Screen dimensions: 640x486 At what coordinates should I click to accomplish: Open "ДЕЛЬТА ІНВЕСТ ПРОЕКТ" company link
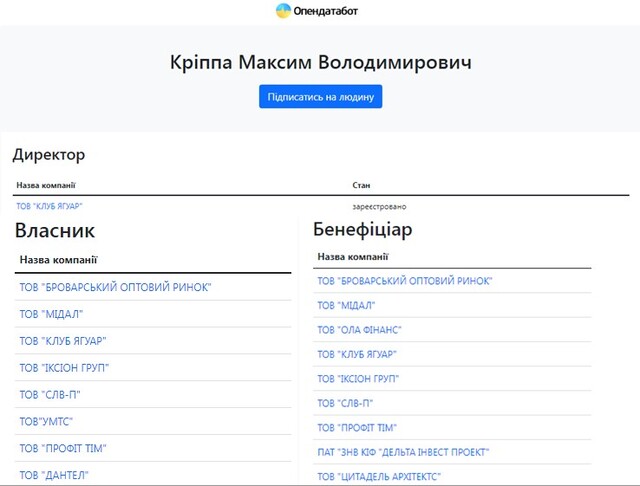pos(403,452)
